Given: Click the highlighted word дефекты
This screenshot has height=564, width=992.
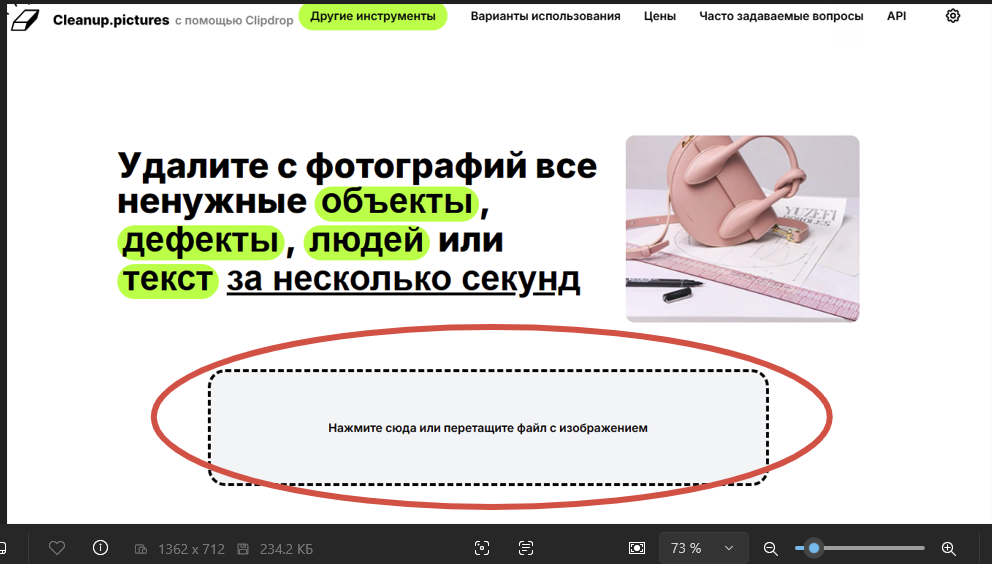Looking at the screenshot, I should pyautogui.click(x=201, y=241).
